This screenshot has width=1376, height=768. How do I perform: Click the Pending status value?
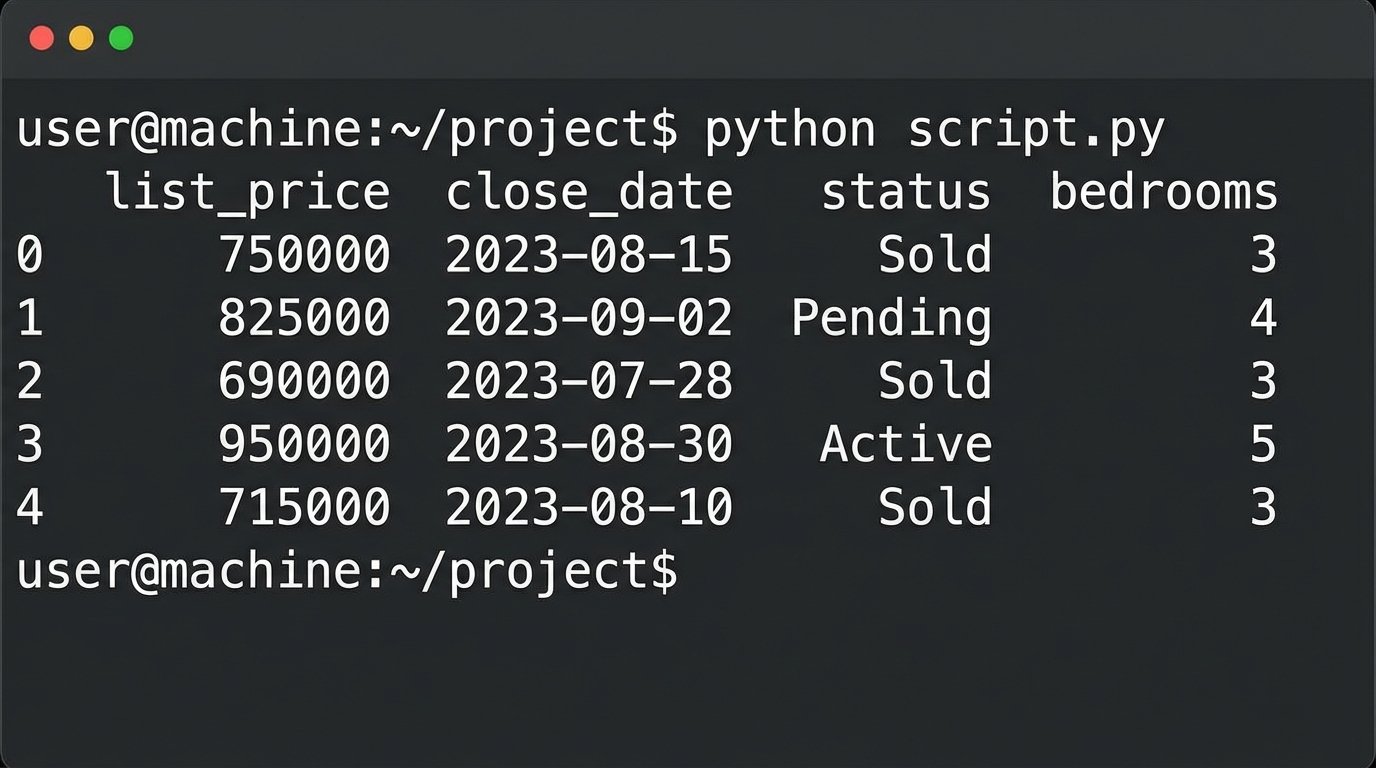pyautogui.click(x=891, y=319)
